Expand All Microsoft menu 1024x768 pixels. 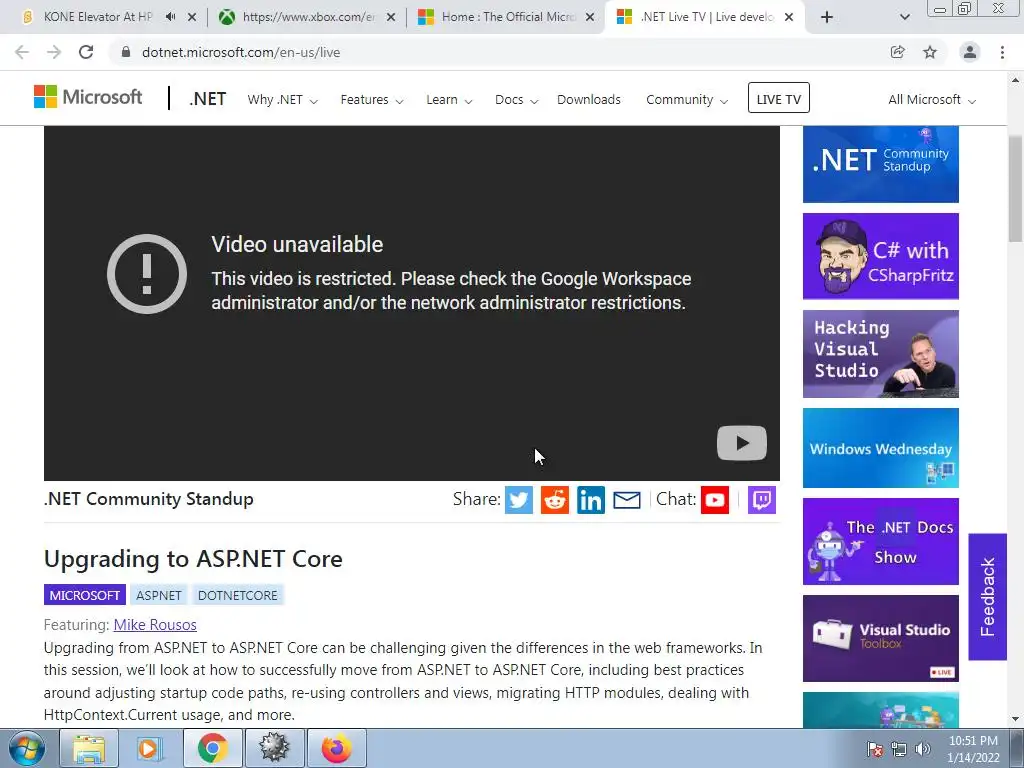click(x=932, y=100)
